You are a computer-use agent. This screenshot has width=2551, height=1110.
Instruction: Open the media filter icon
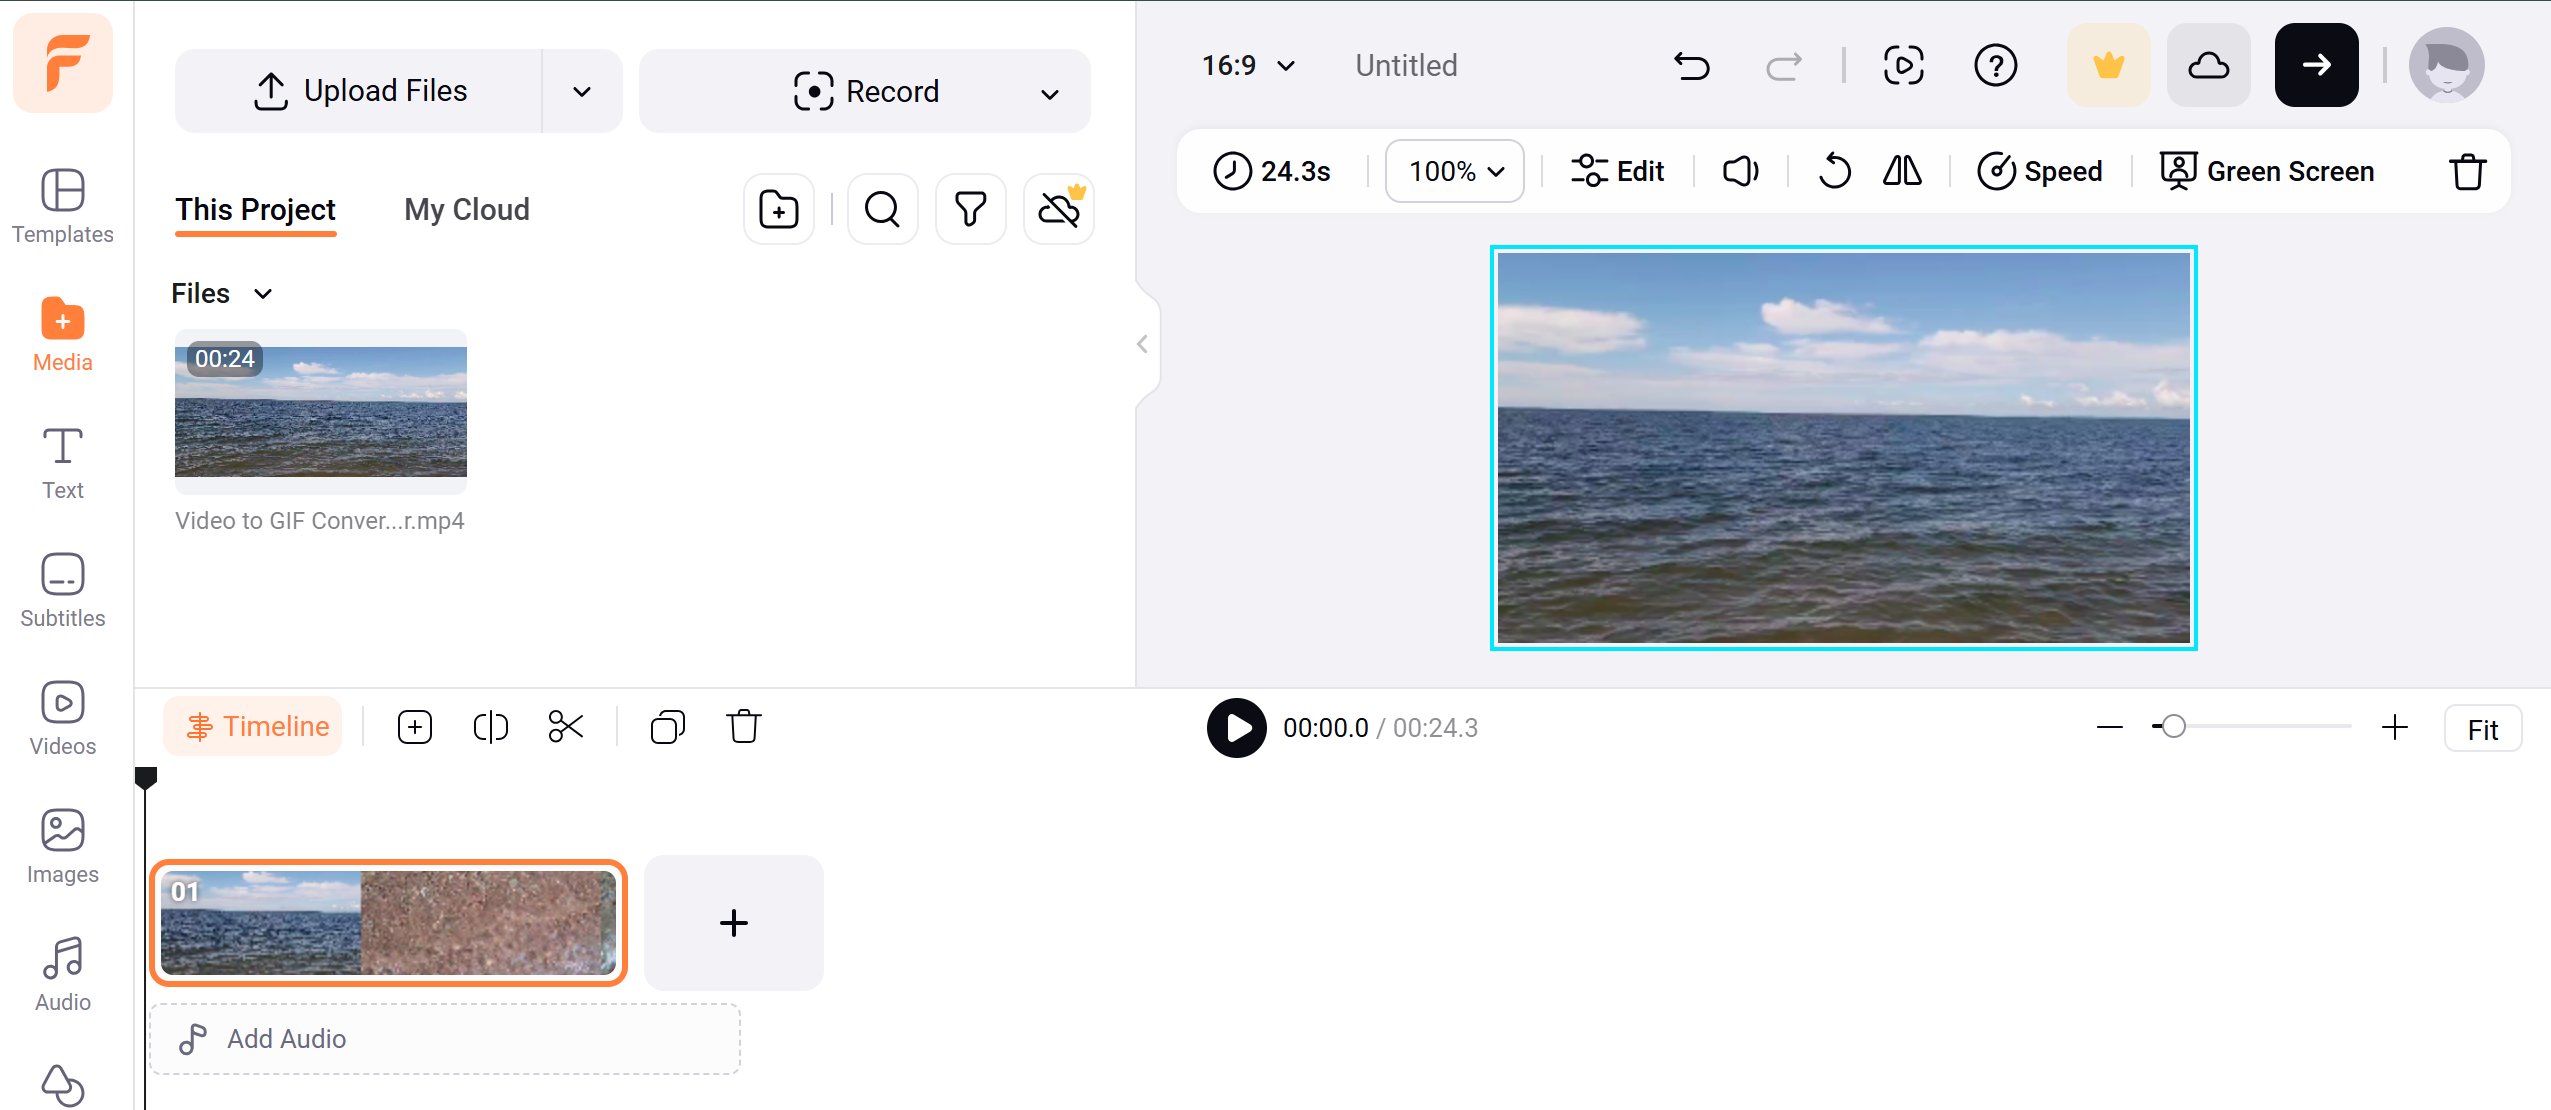point(970,209)
